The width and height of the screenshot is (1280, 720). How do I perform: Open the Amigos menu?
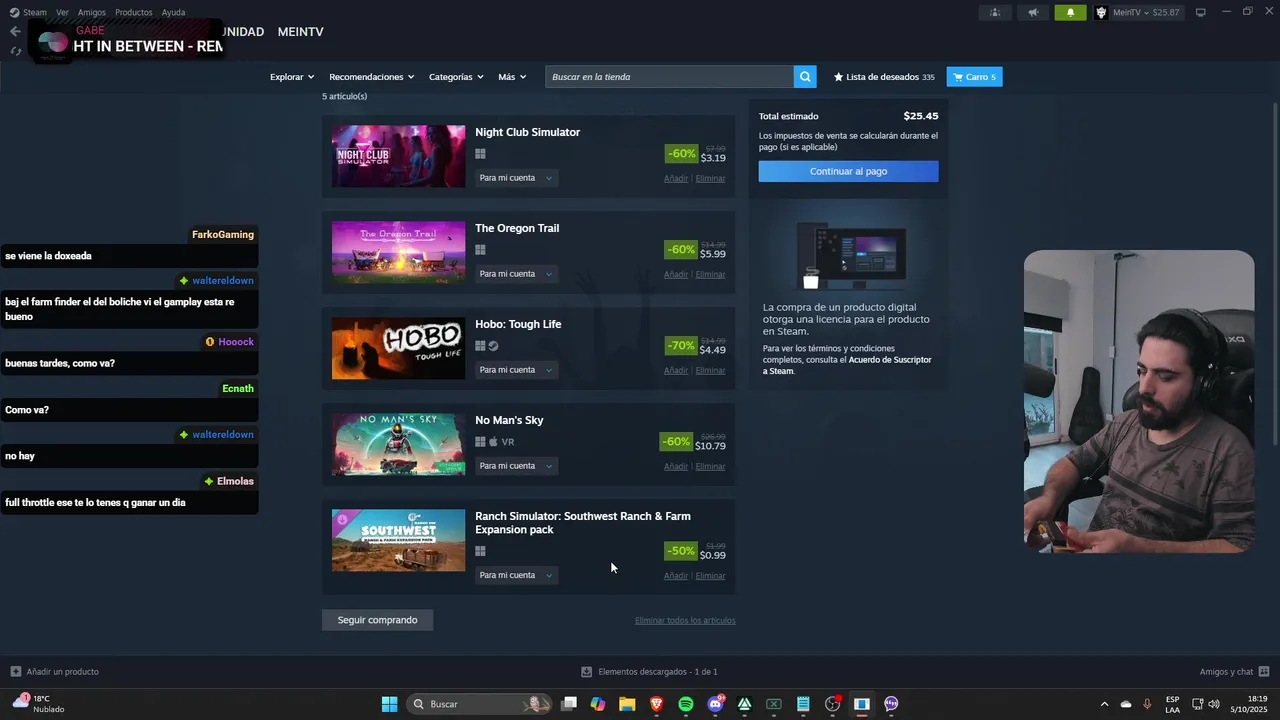[x=92, y=12]
